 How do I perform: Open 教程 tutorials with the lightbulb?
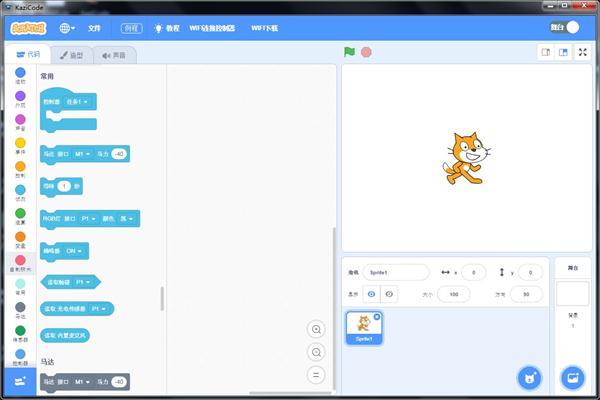coord(166,28)
